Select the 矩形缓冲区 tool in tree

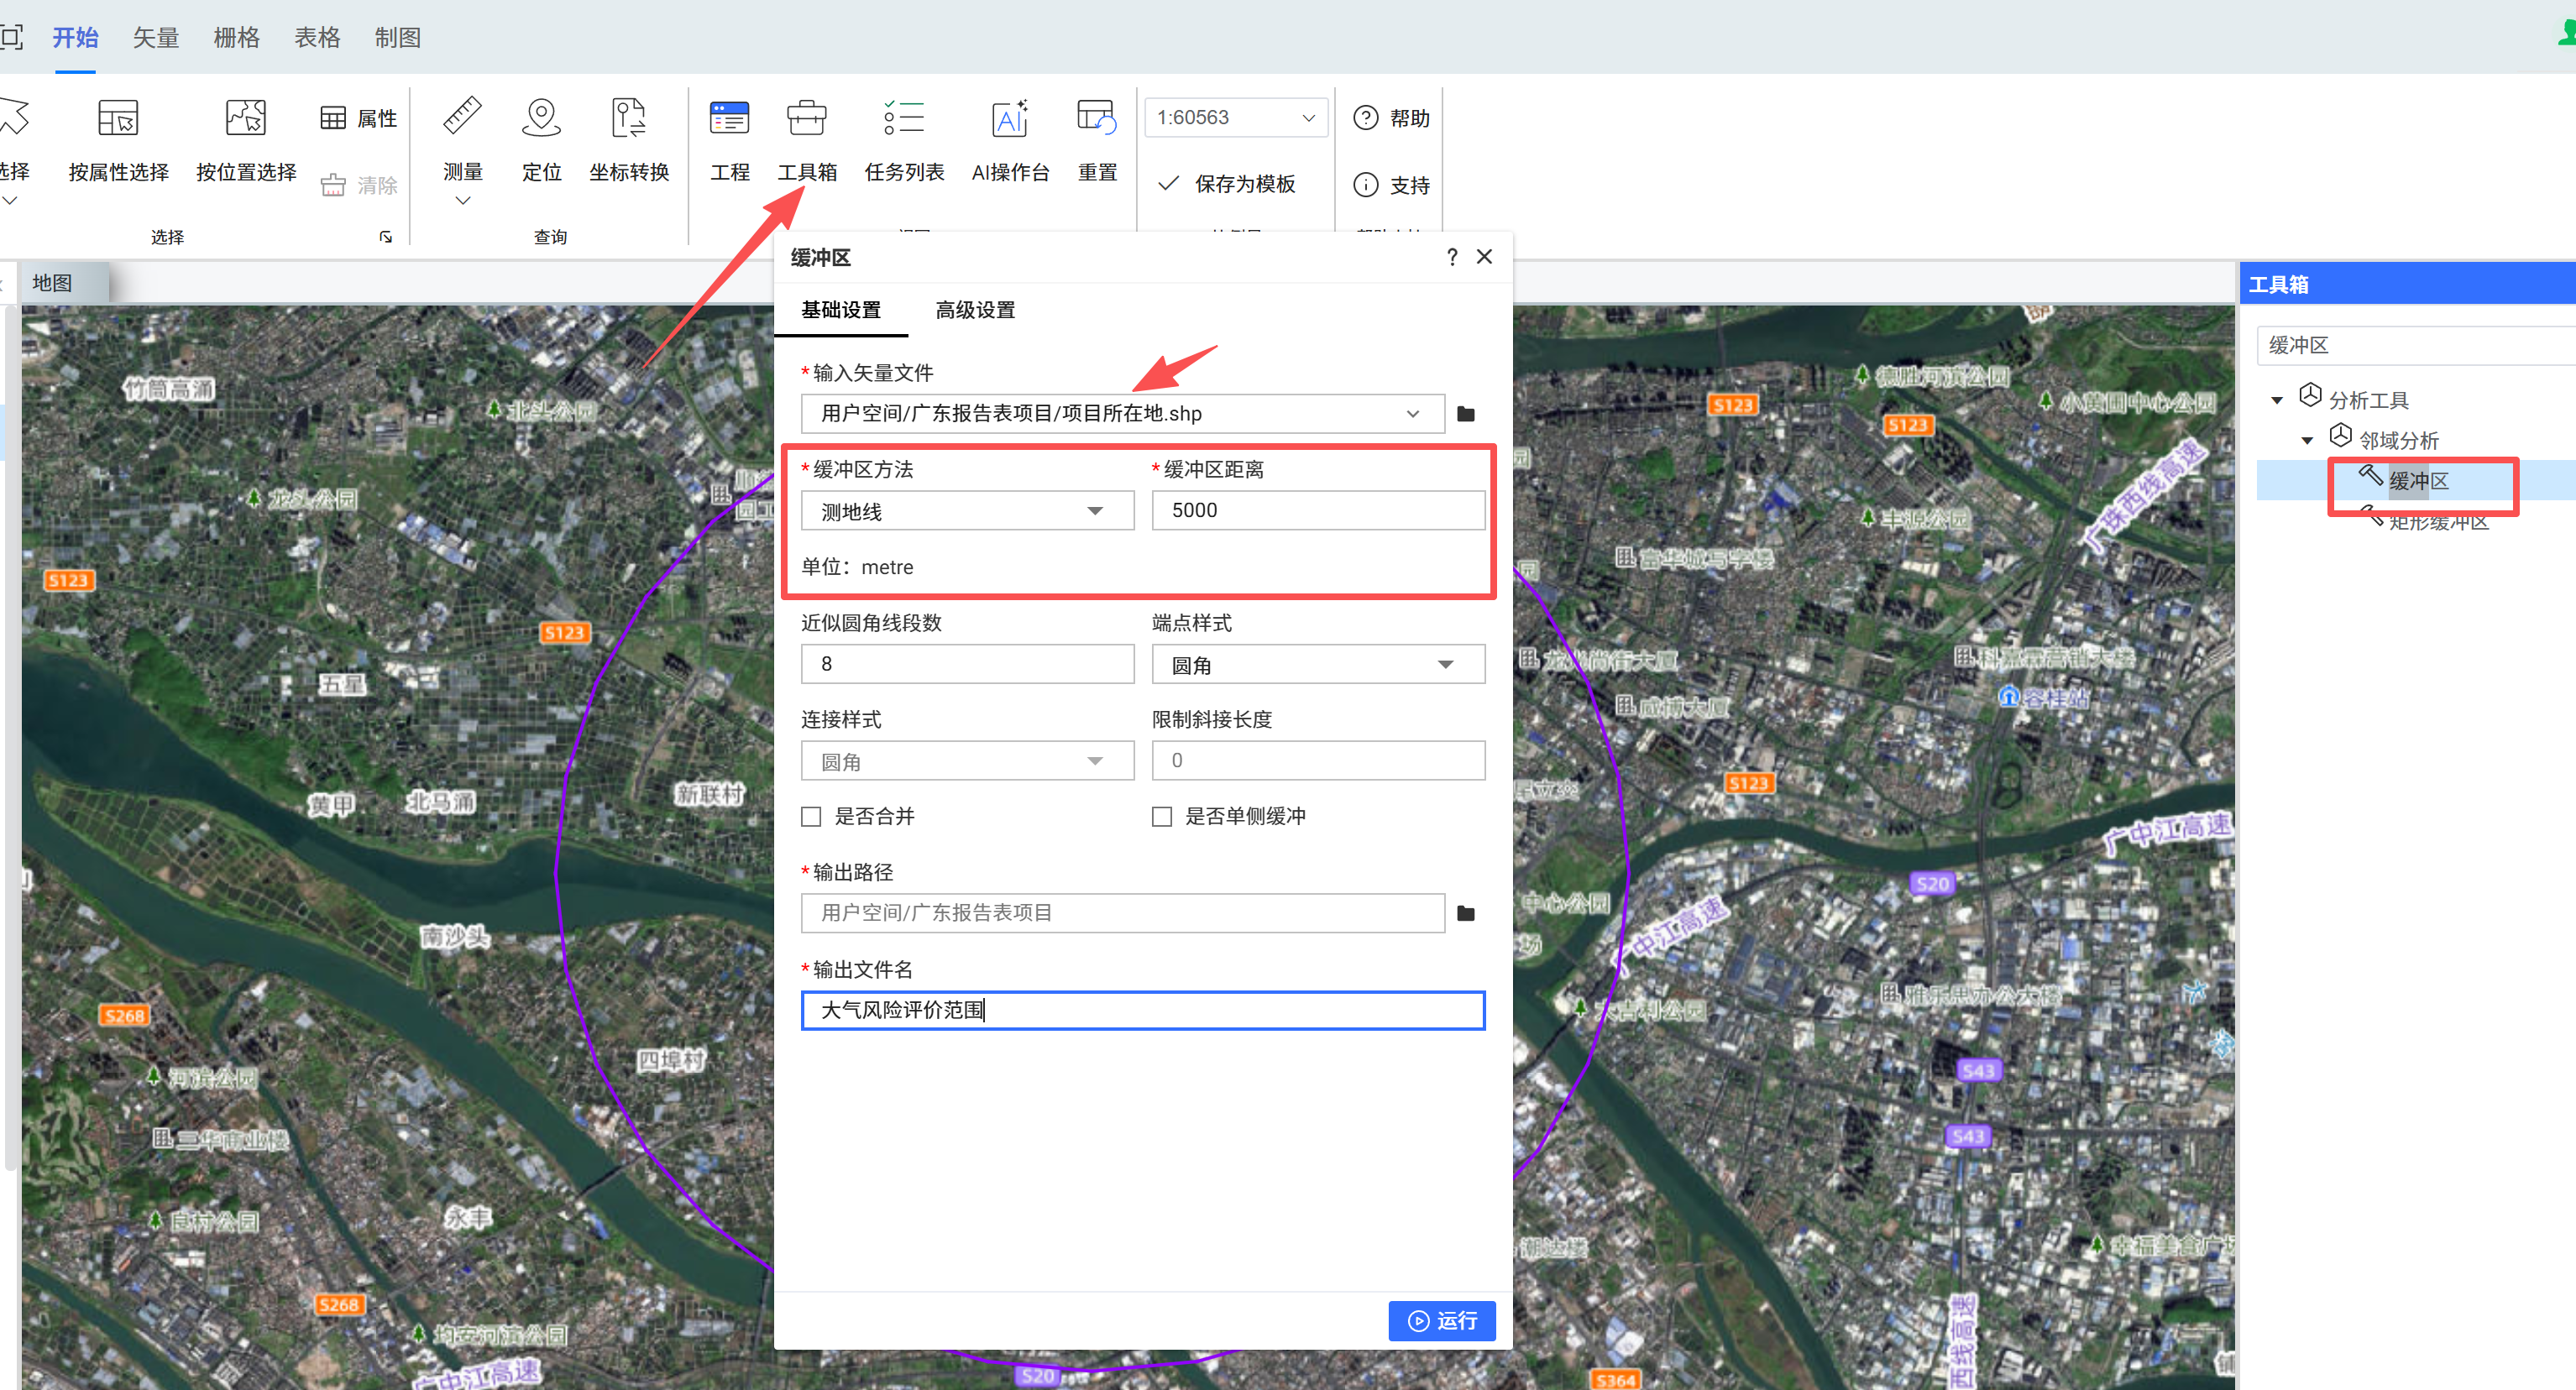pos(2438,521)
